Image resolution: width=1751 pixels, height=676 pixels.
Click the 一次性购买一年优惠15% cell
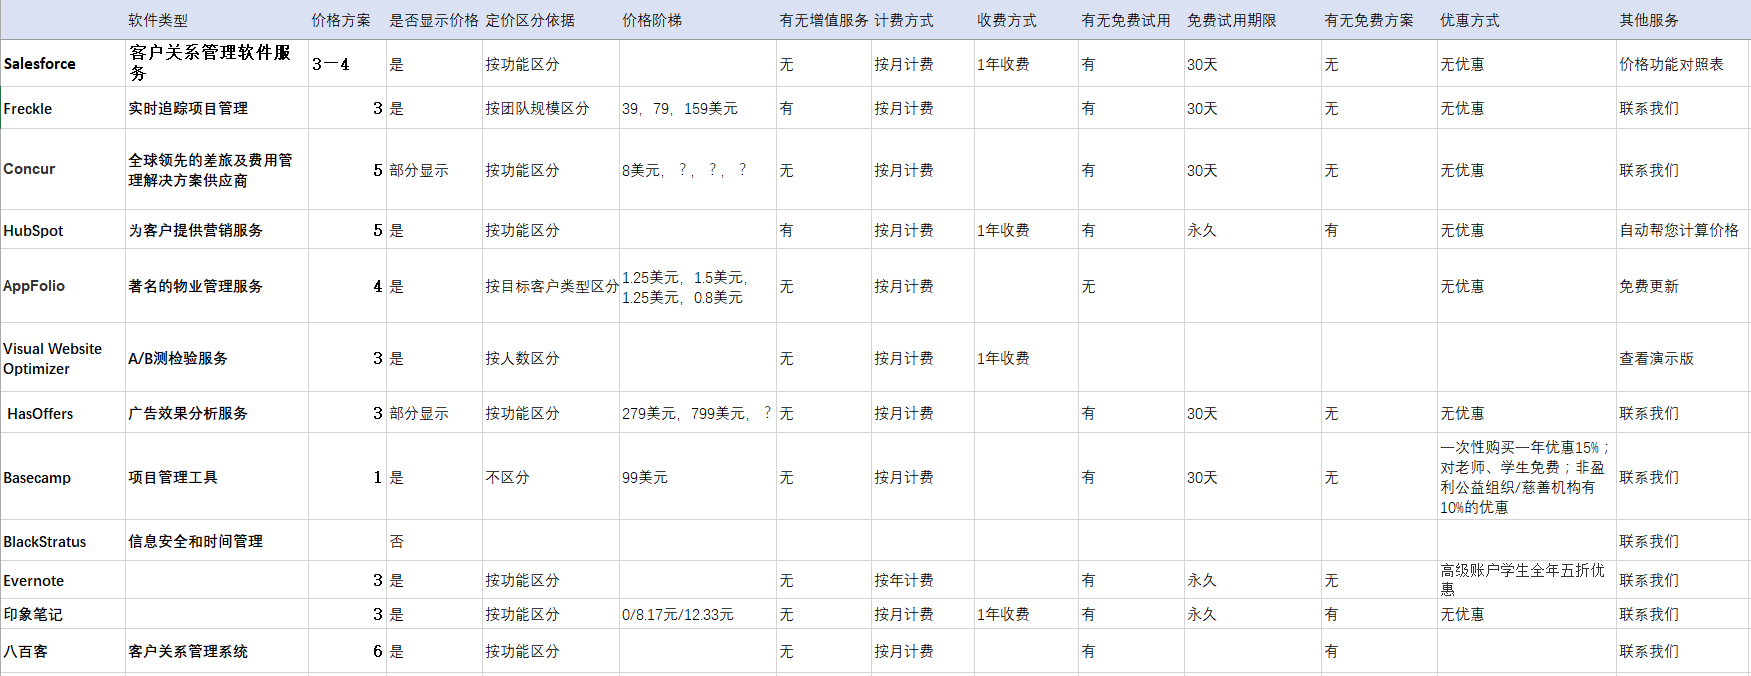click(1525, 477)
